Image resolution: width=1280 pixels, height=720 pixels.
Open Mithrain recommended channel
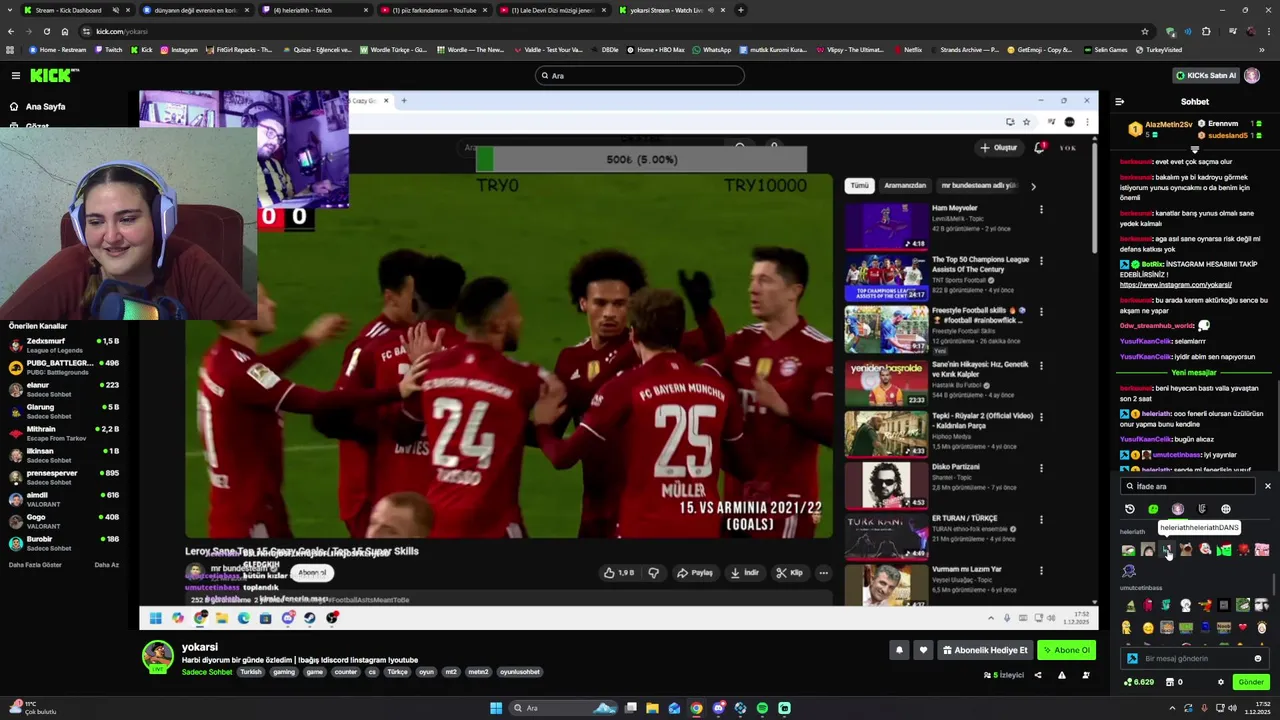(65, 433)
